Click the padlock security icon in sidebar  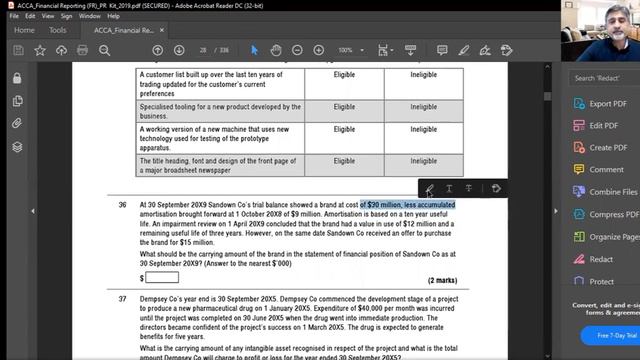[x=17, y=78]
